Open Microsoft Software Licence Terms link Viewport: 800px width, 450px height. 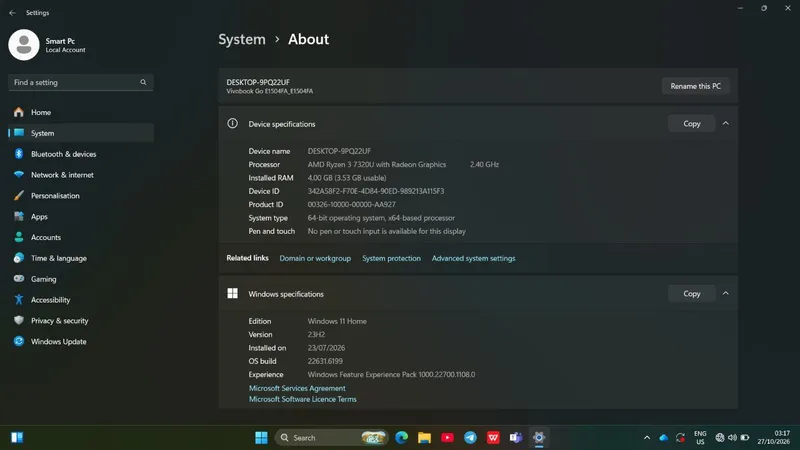[303, 399]
